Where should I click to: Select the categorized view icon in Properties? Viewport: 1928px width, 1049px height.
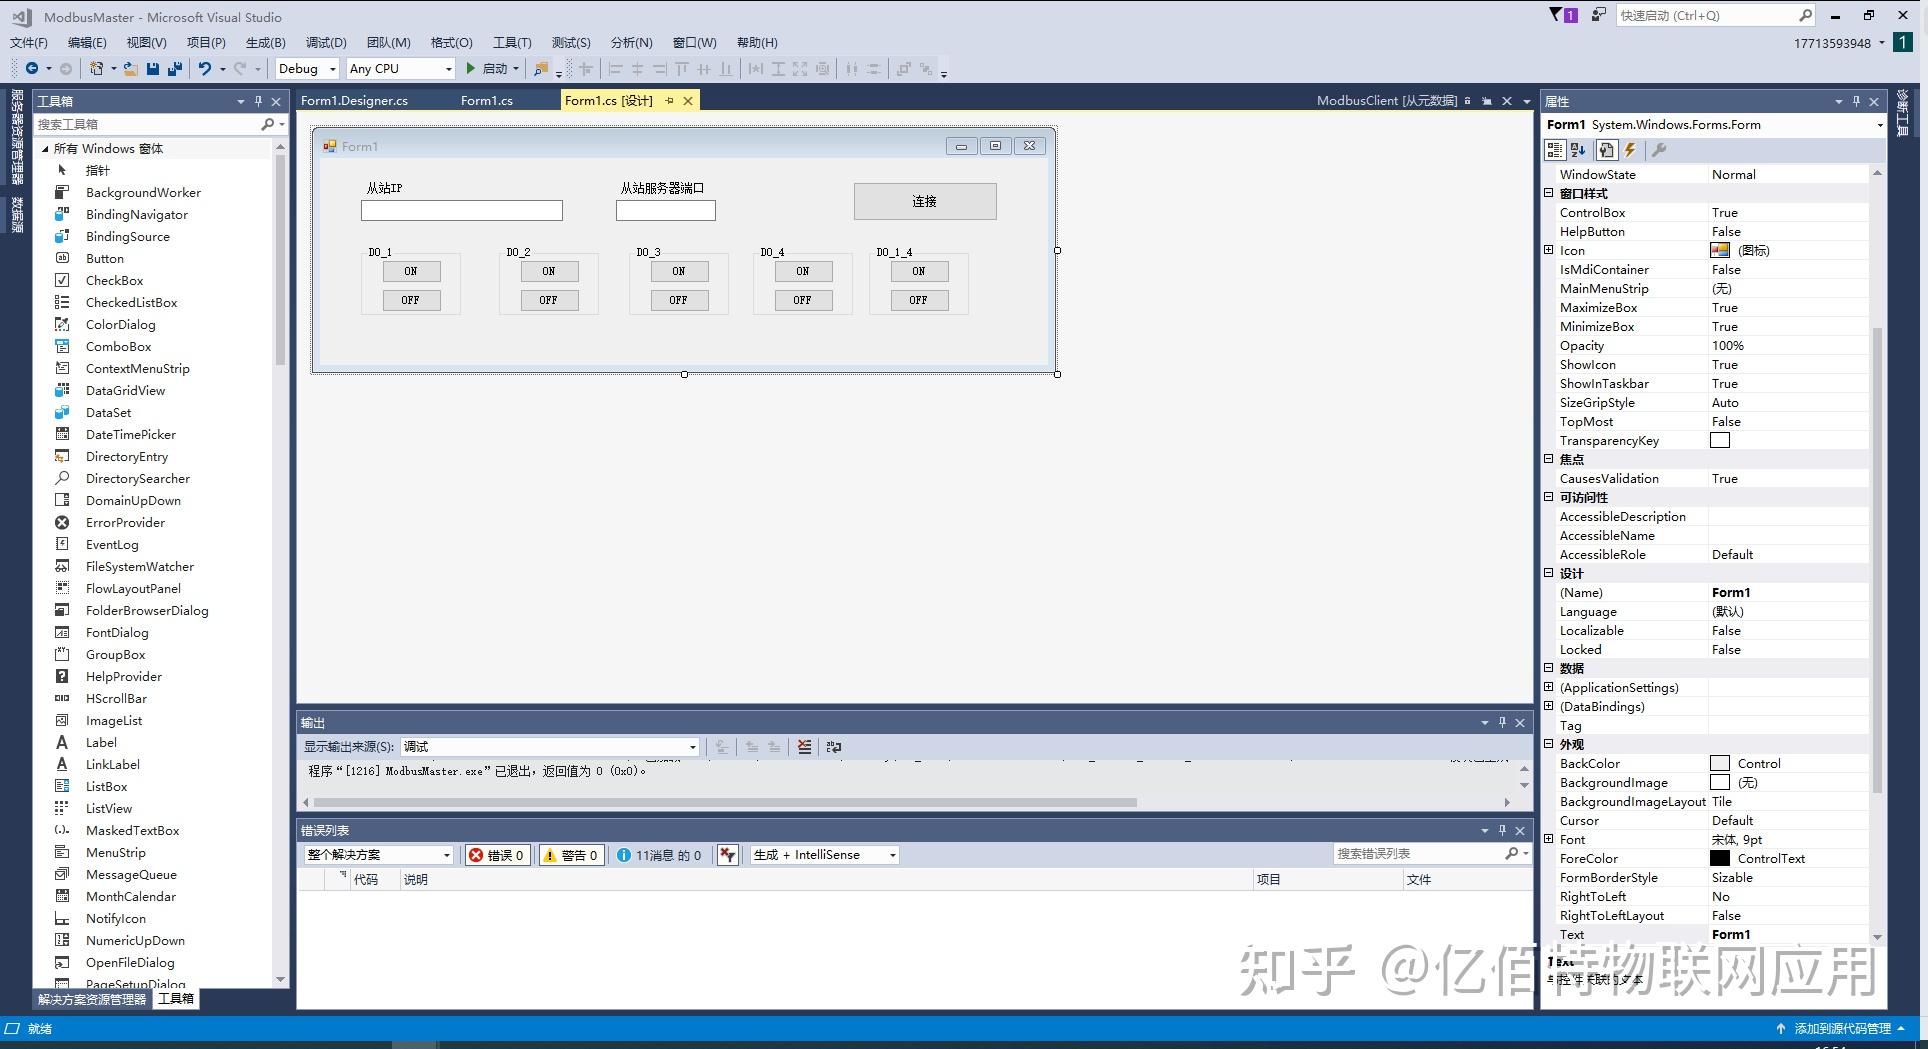1555,150
